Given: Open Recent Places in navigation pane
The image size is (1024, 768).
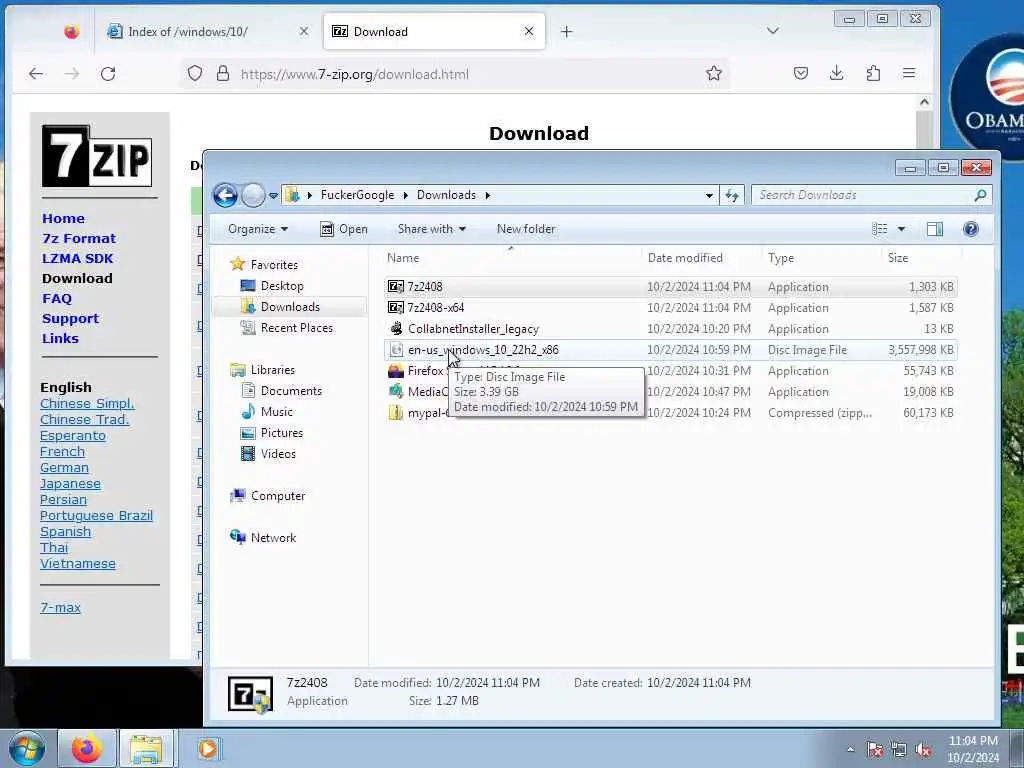Looking at the screenshot, I should [x=296, y=328].
